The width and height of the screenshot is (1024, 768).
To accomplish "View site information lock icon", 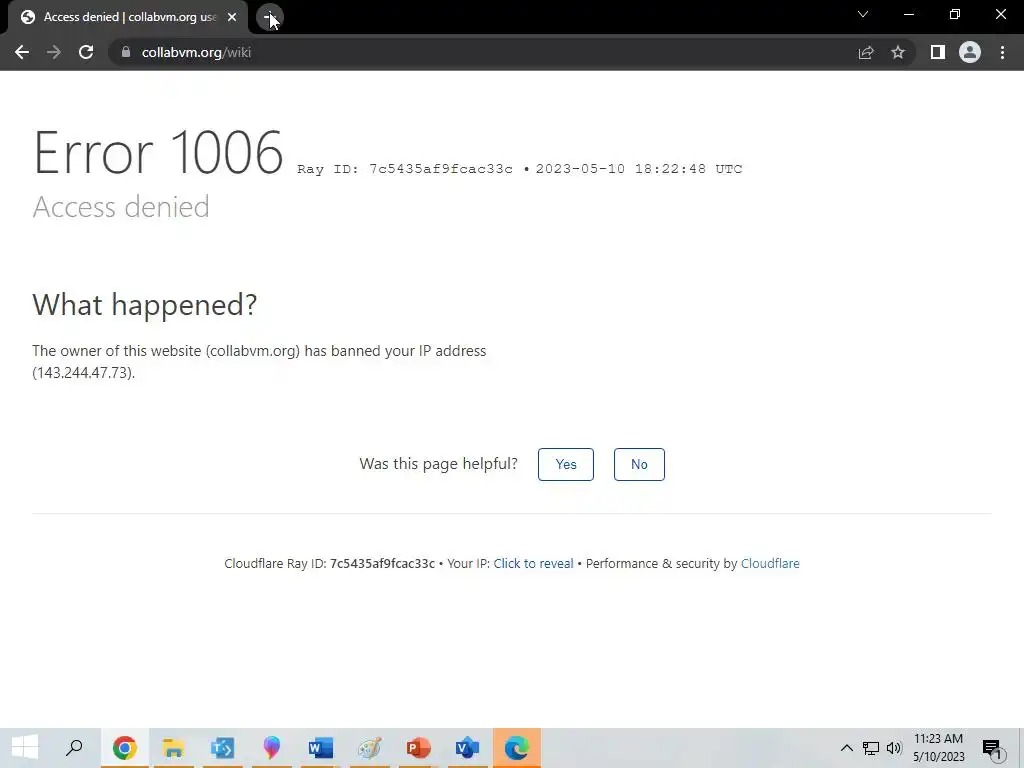I will [126, 52].
